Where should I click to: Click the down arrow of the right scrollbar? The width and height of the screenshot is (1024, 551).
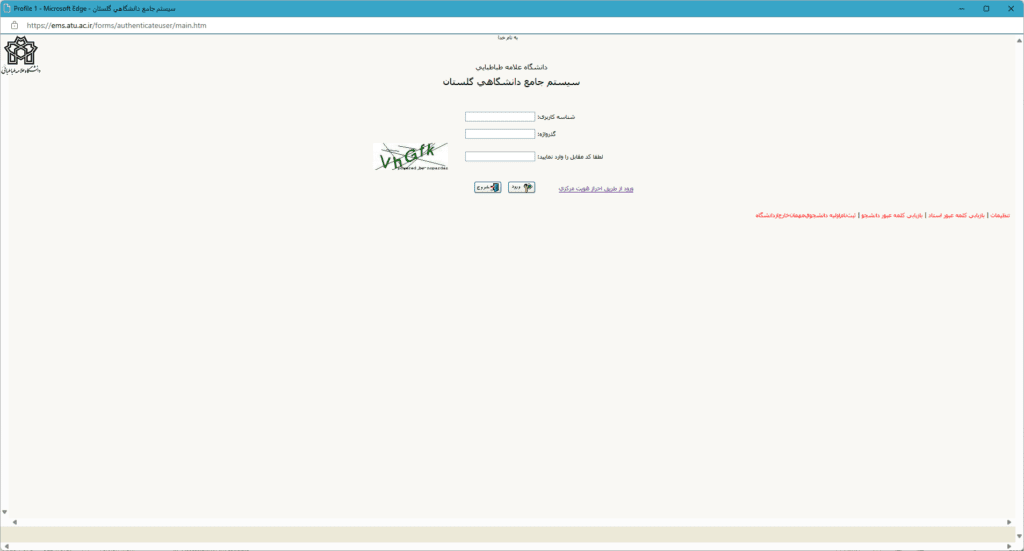click(x=1019, y=536)
